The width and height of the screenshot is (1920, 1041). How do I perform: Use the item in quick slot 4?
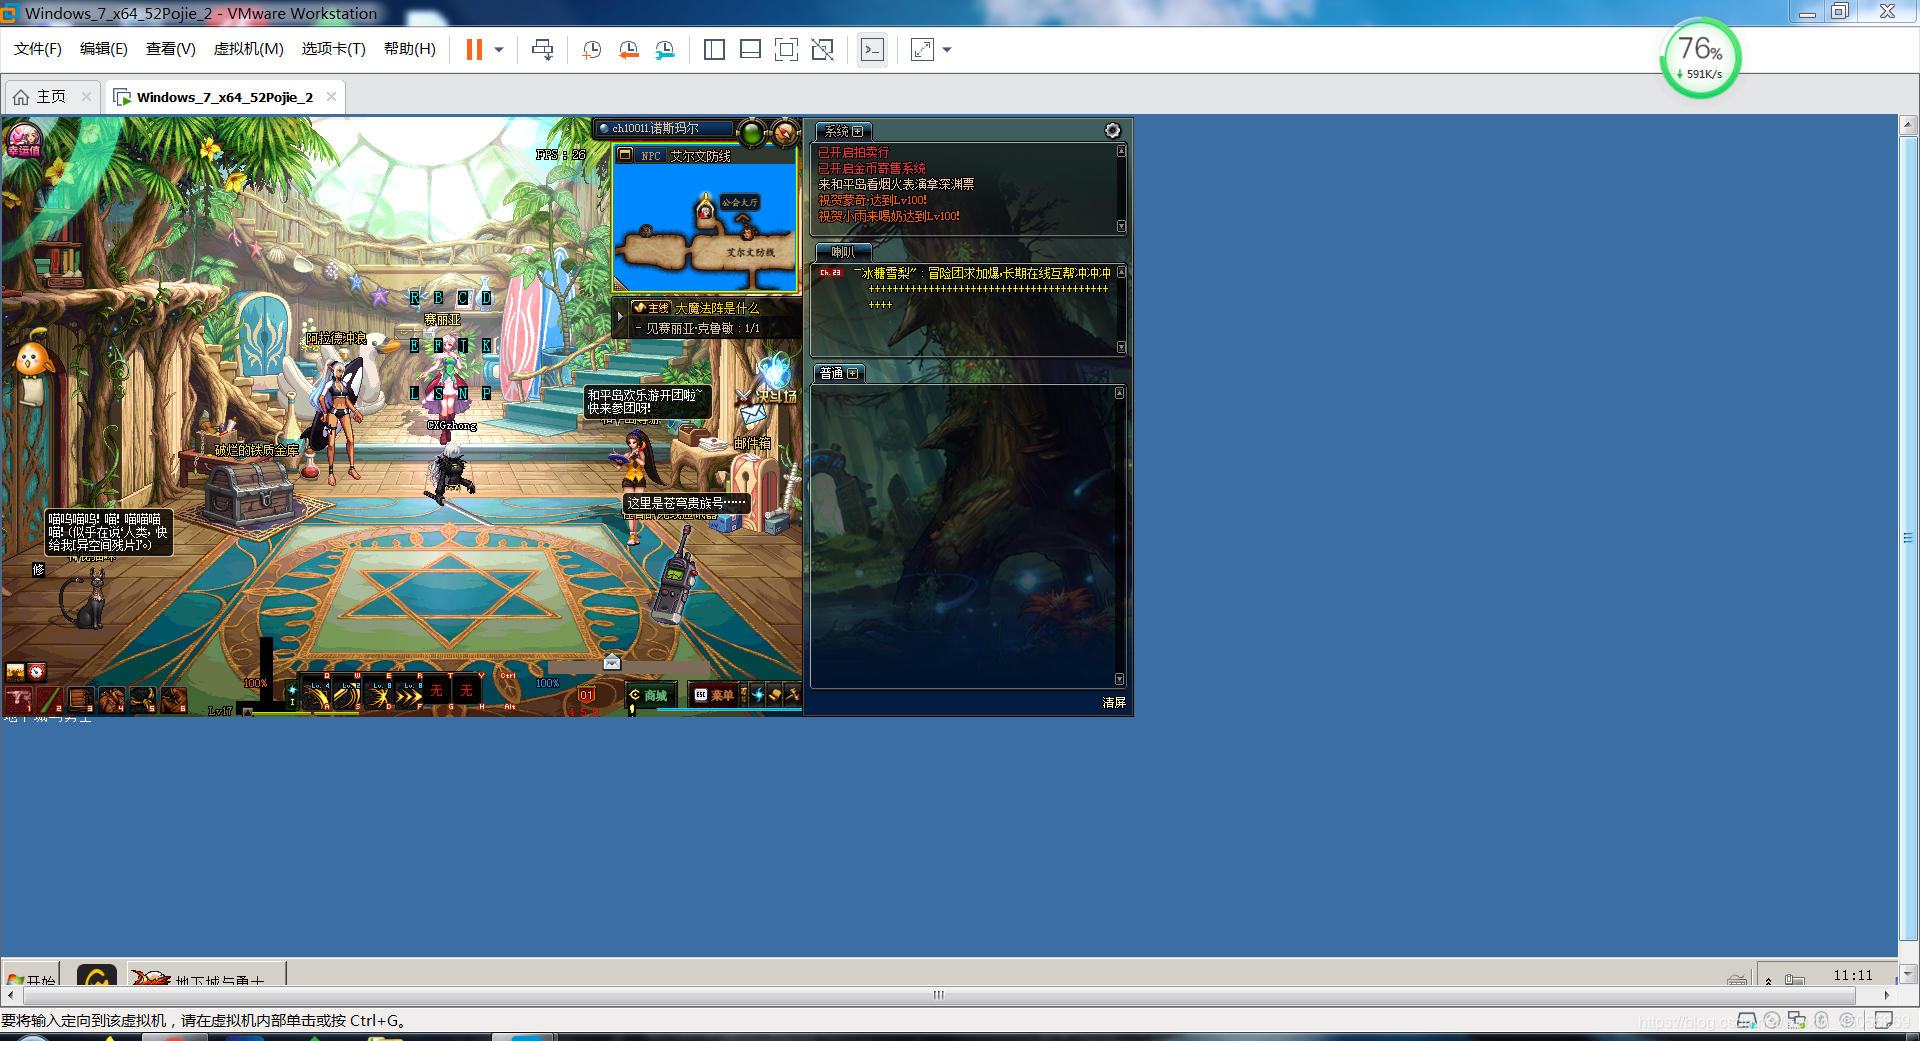pyautogui.click(x=112, y=699)
